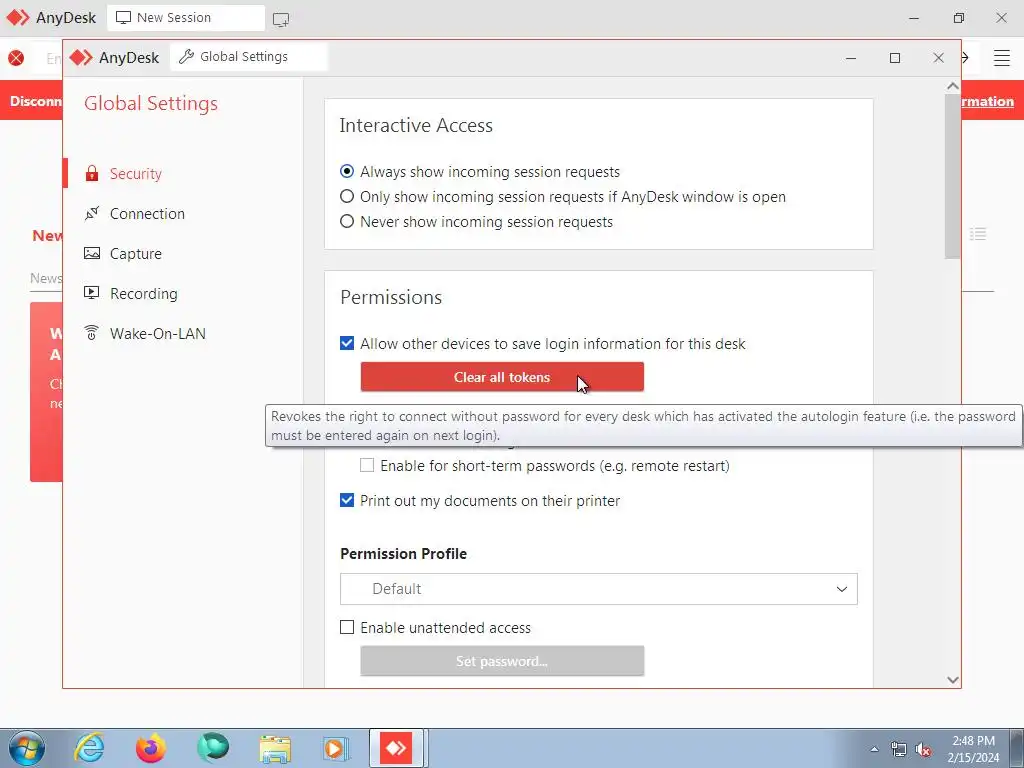
Task: Switch to the New Session tab in main window
Action: pos(185,18)
